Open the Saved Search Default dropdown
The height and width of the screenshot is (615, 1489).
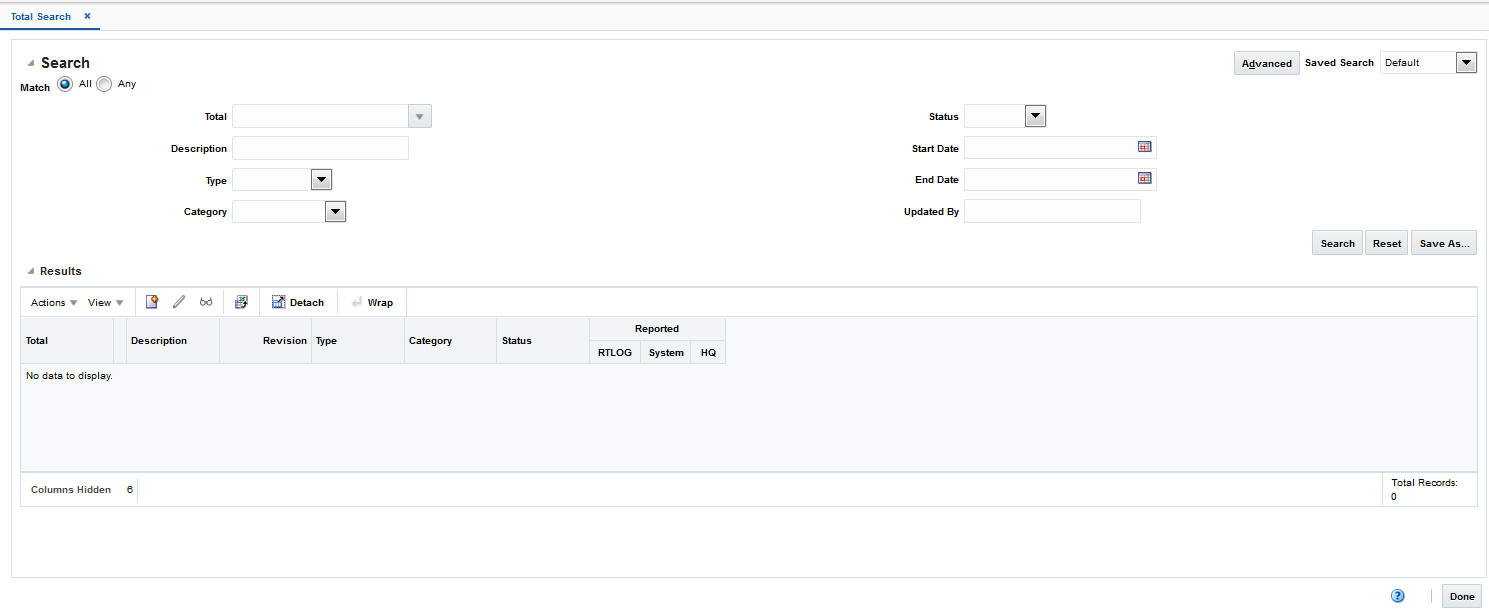tap(1466, 62)
